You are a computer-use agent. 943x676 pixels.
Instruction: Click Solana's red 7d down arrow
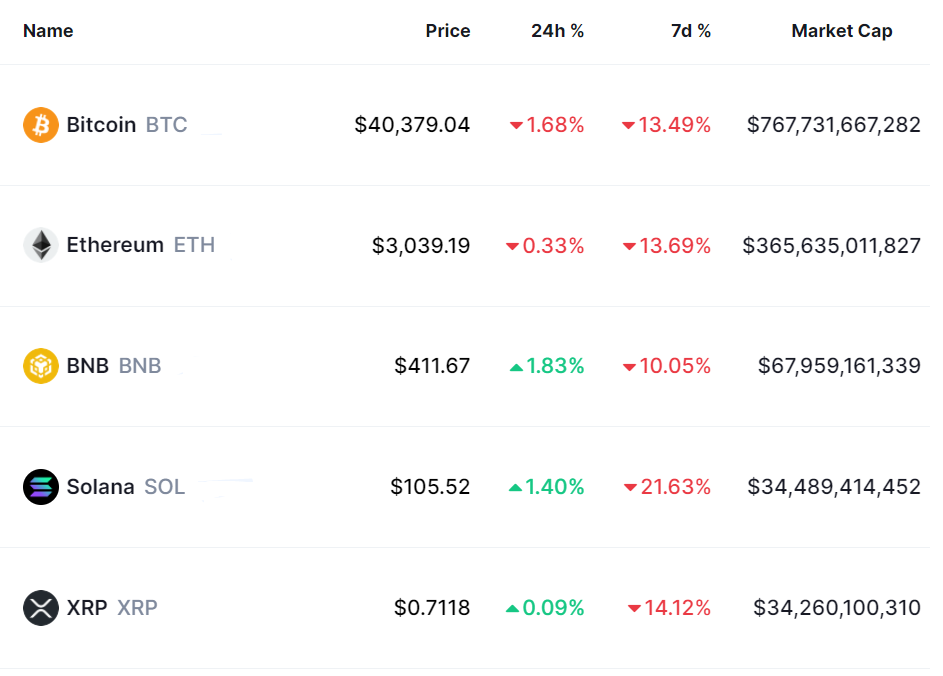point(630,488)
